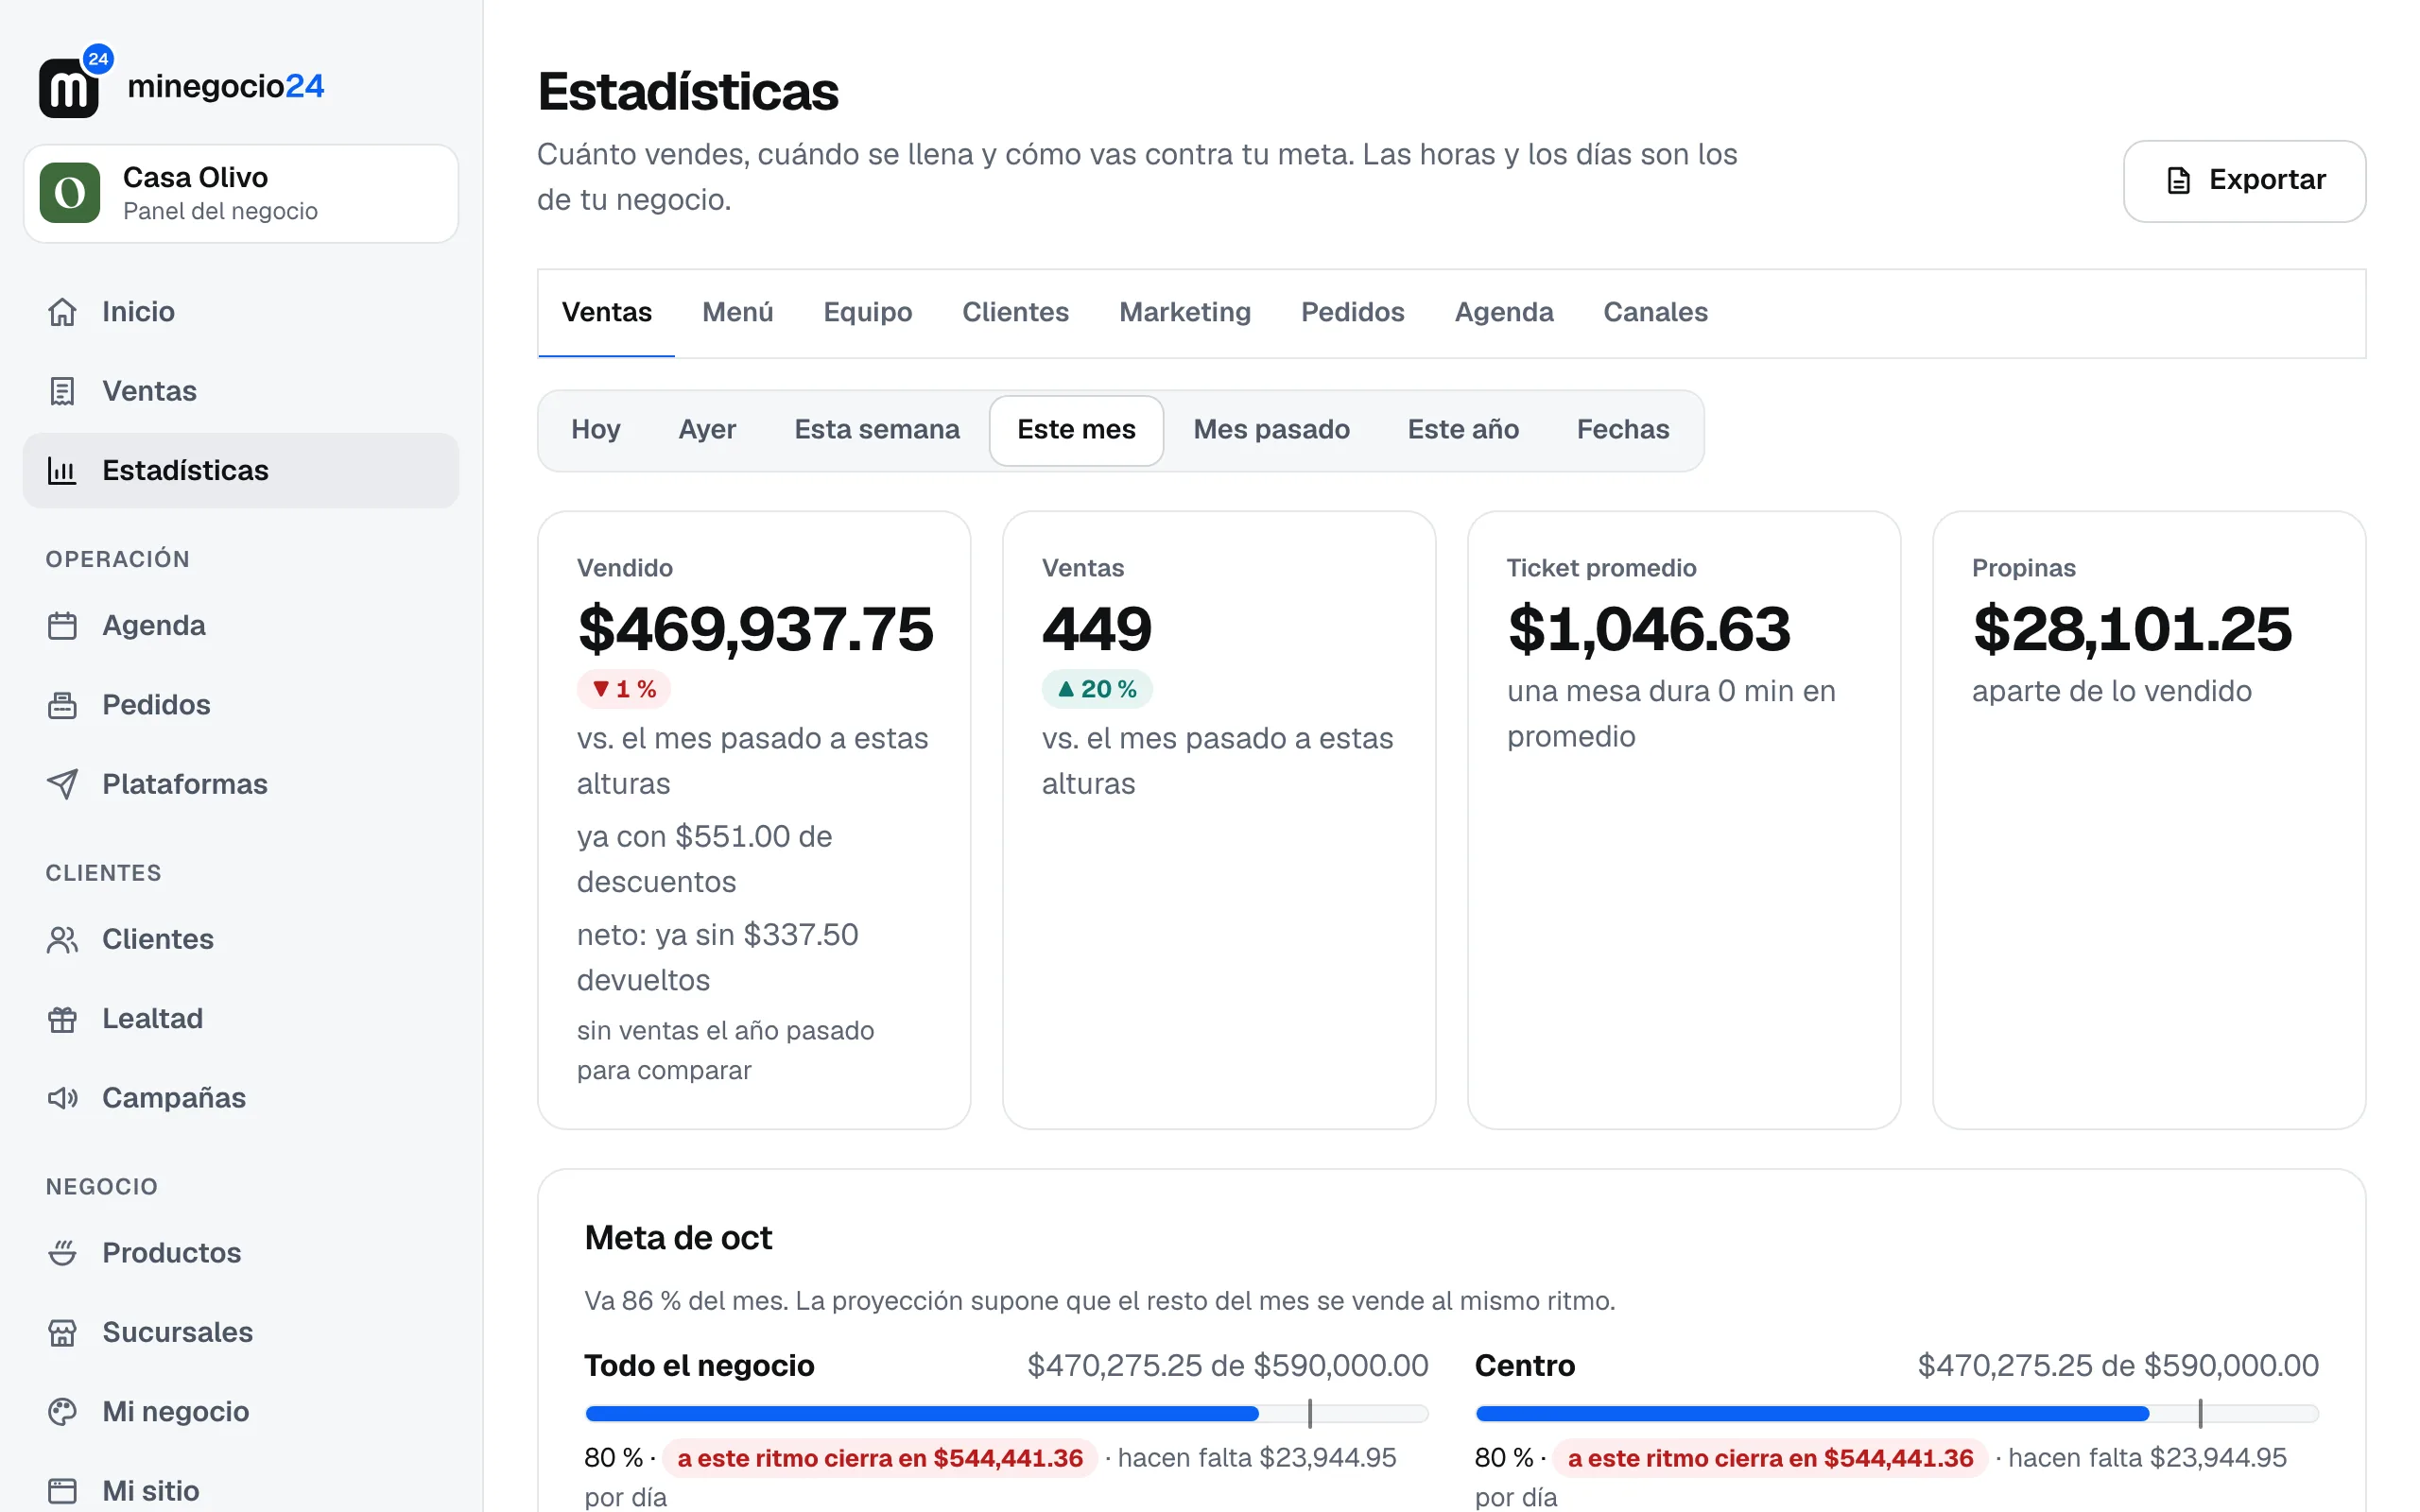Select the Esta semana range

(877, 430)
